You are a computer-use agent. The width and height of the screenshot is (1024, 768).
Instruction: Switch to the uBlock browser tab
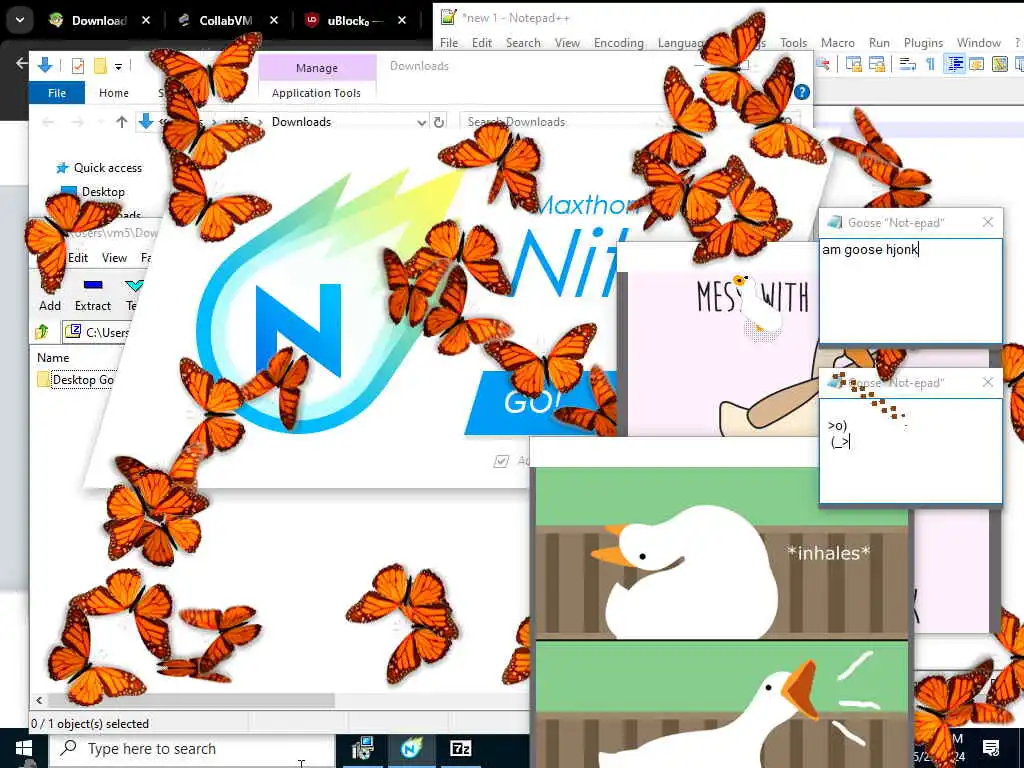tap(357, 21)
